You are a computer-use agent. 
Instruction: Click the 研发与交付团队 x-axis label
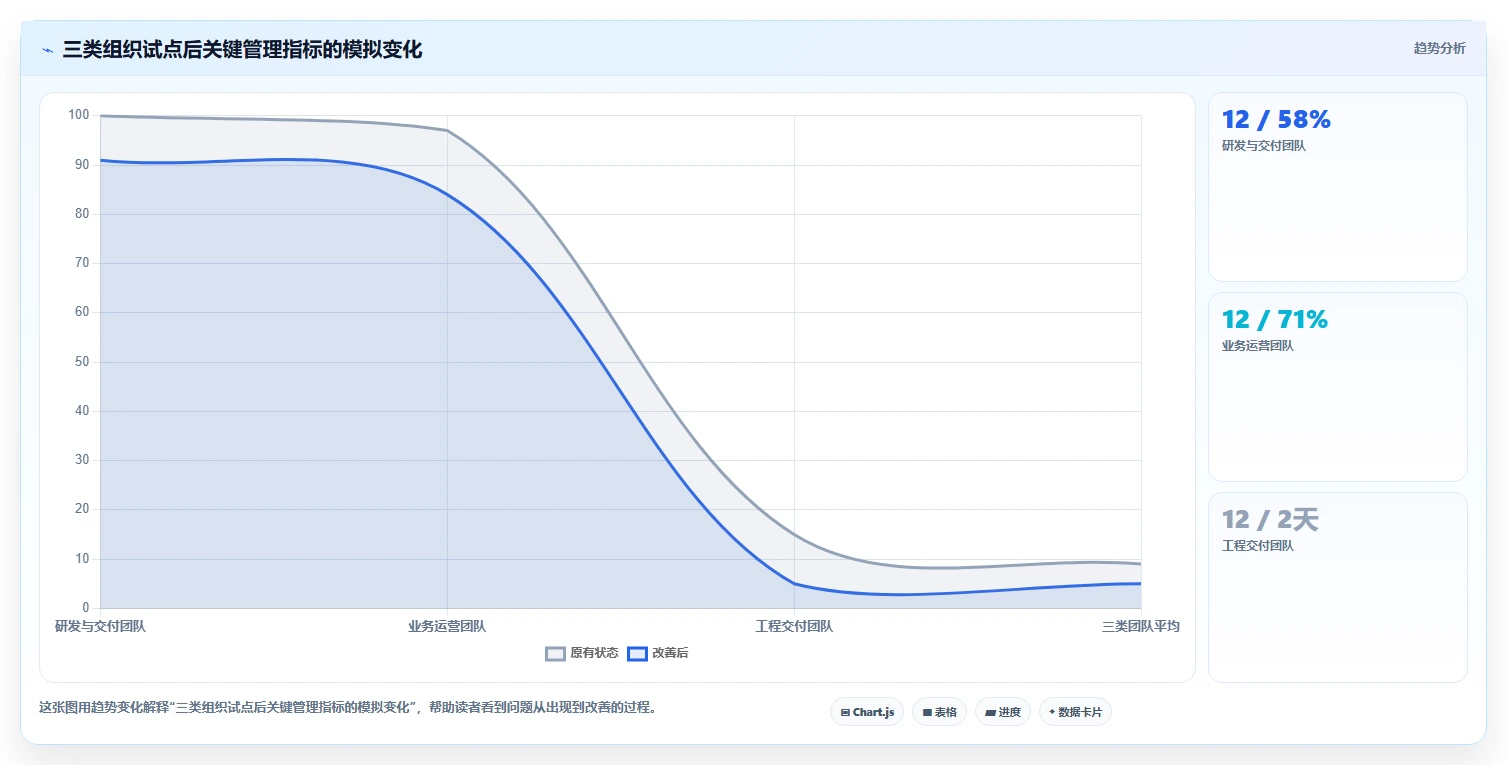tap(100, 627)
